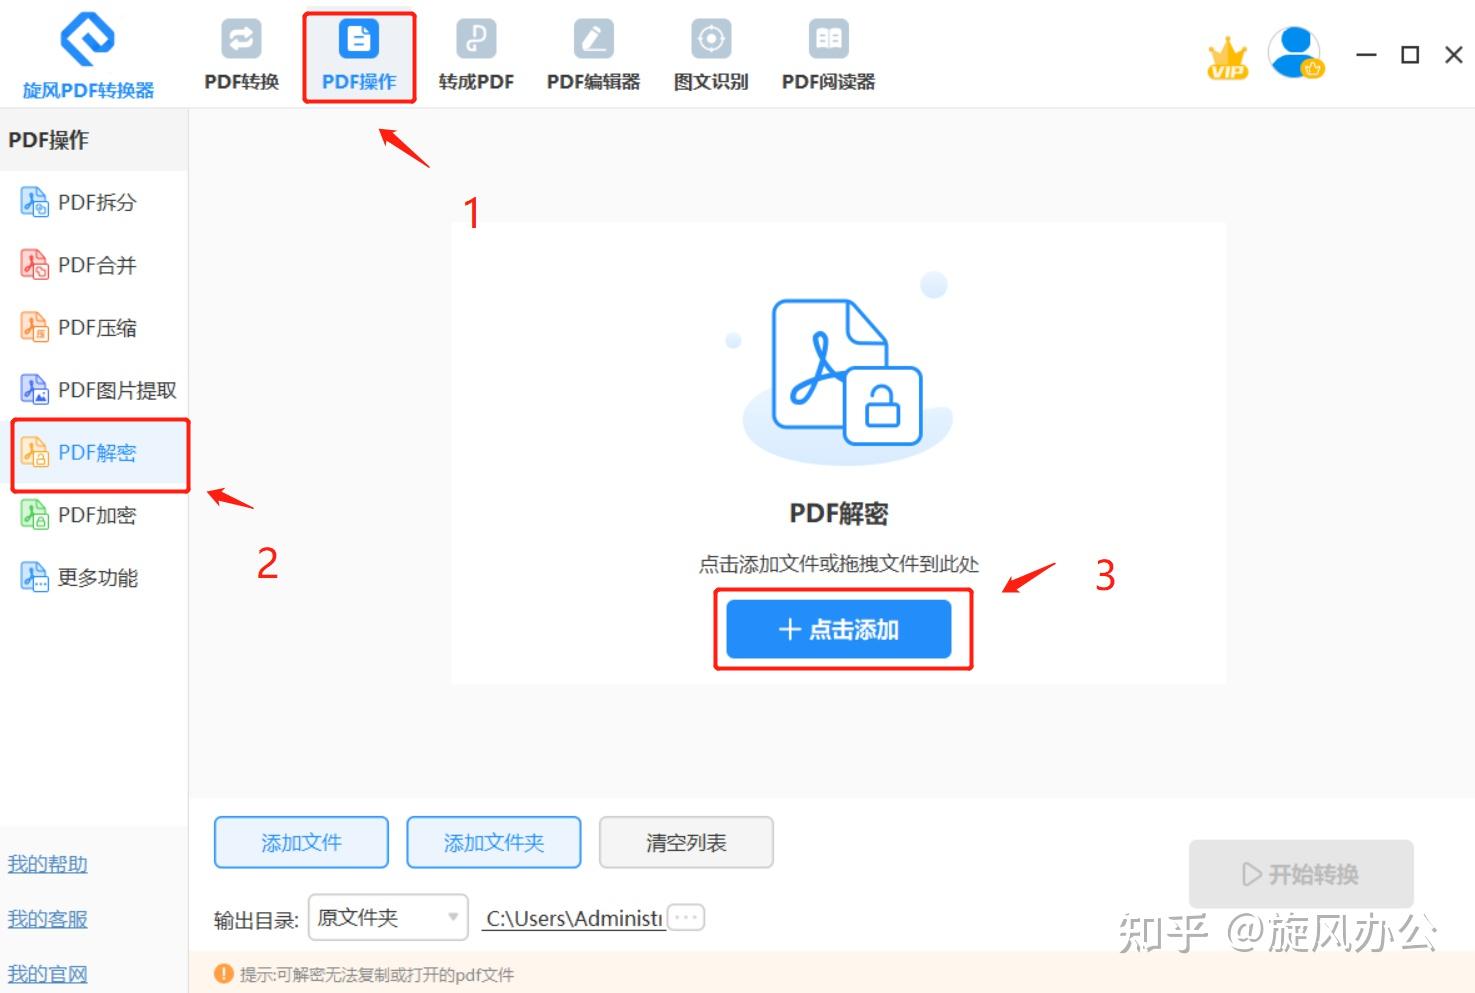
Task: Select PDF图片提取 in the sidebar
Action: point(94,390)
